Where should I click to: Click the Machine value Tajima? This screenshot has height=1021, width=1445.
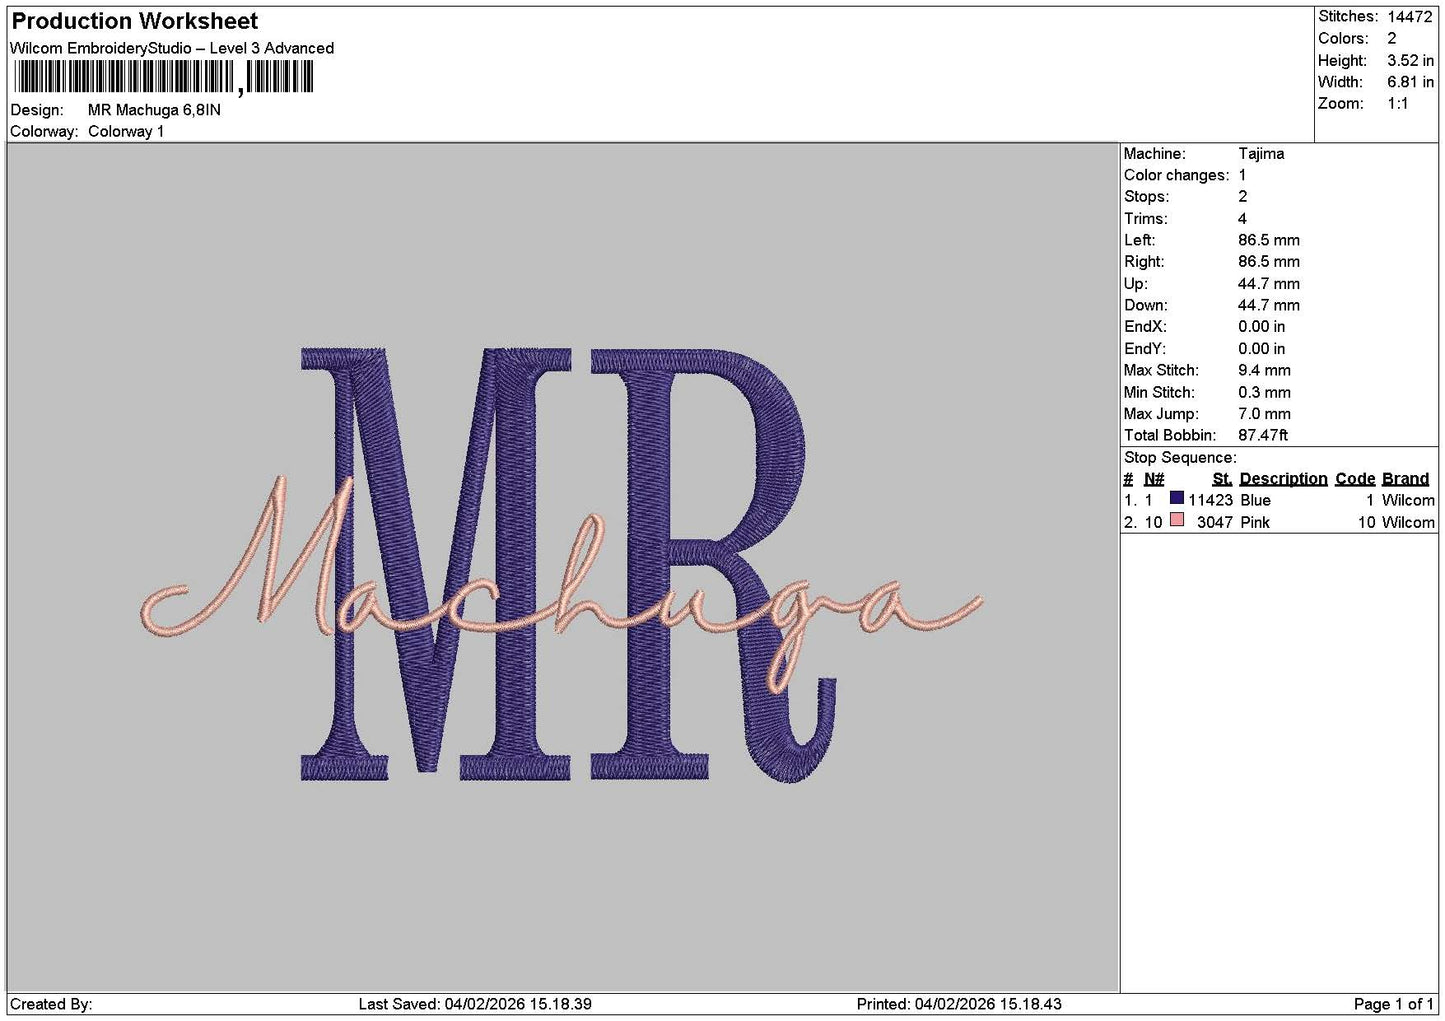coord(1261,154)
